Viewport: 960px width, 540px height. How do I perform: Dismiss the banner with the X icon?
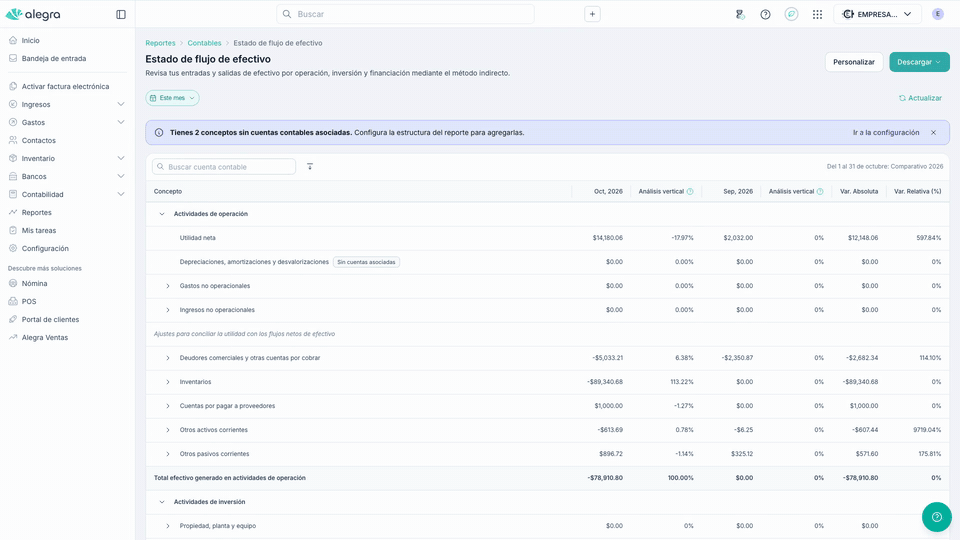coord(933,132)
